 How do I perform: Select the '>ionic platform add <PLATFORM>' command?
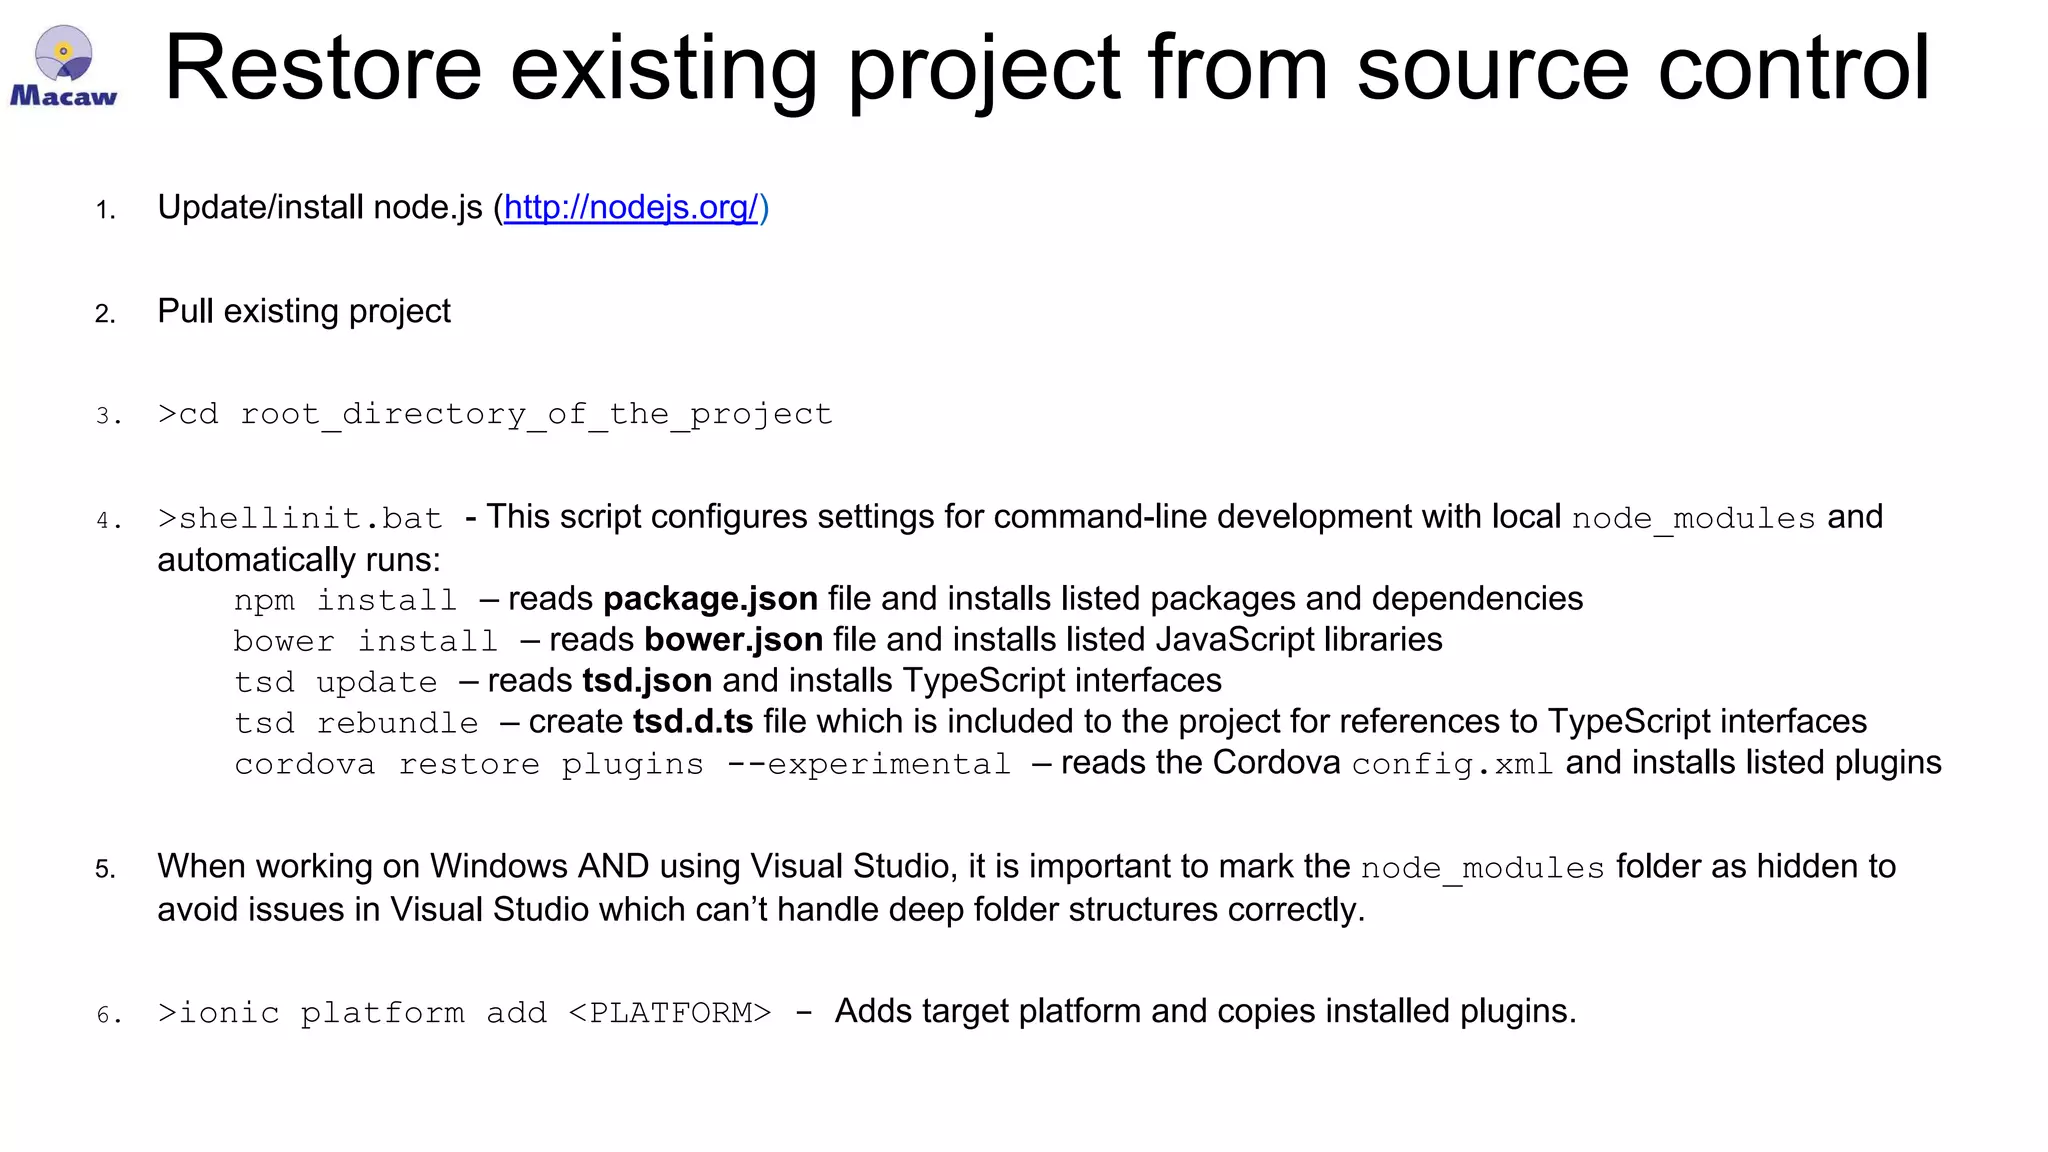[x=464, y=1013]
